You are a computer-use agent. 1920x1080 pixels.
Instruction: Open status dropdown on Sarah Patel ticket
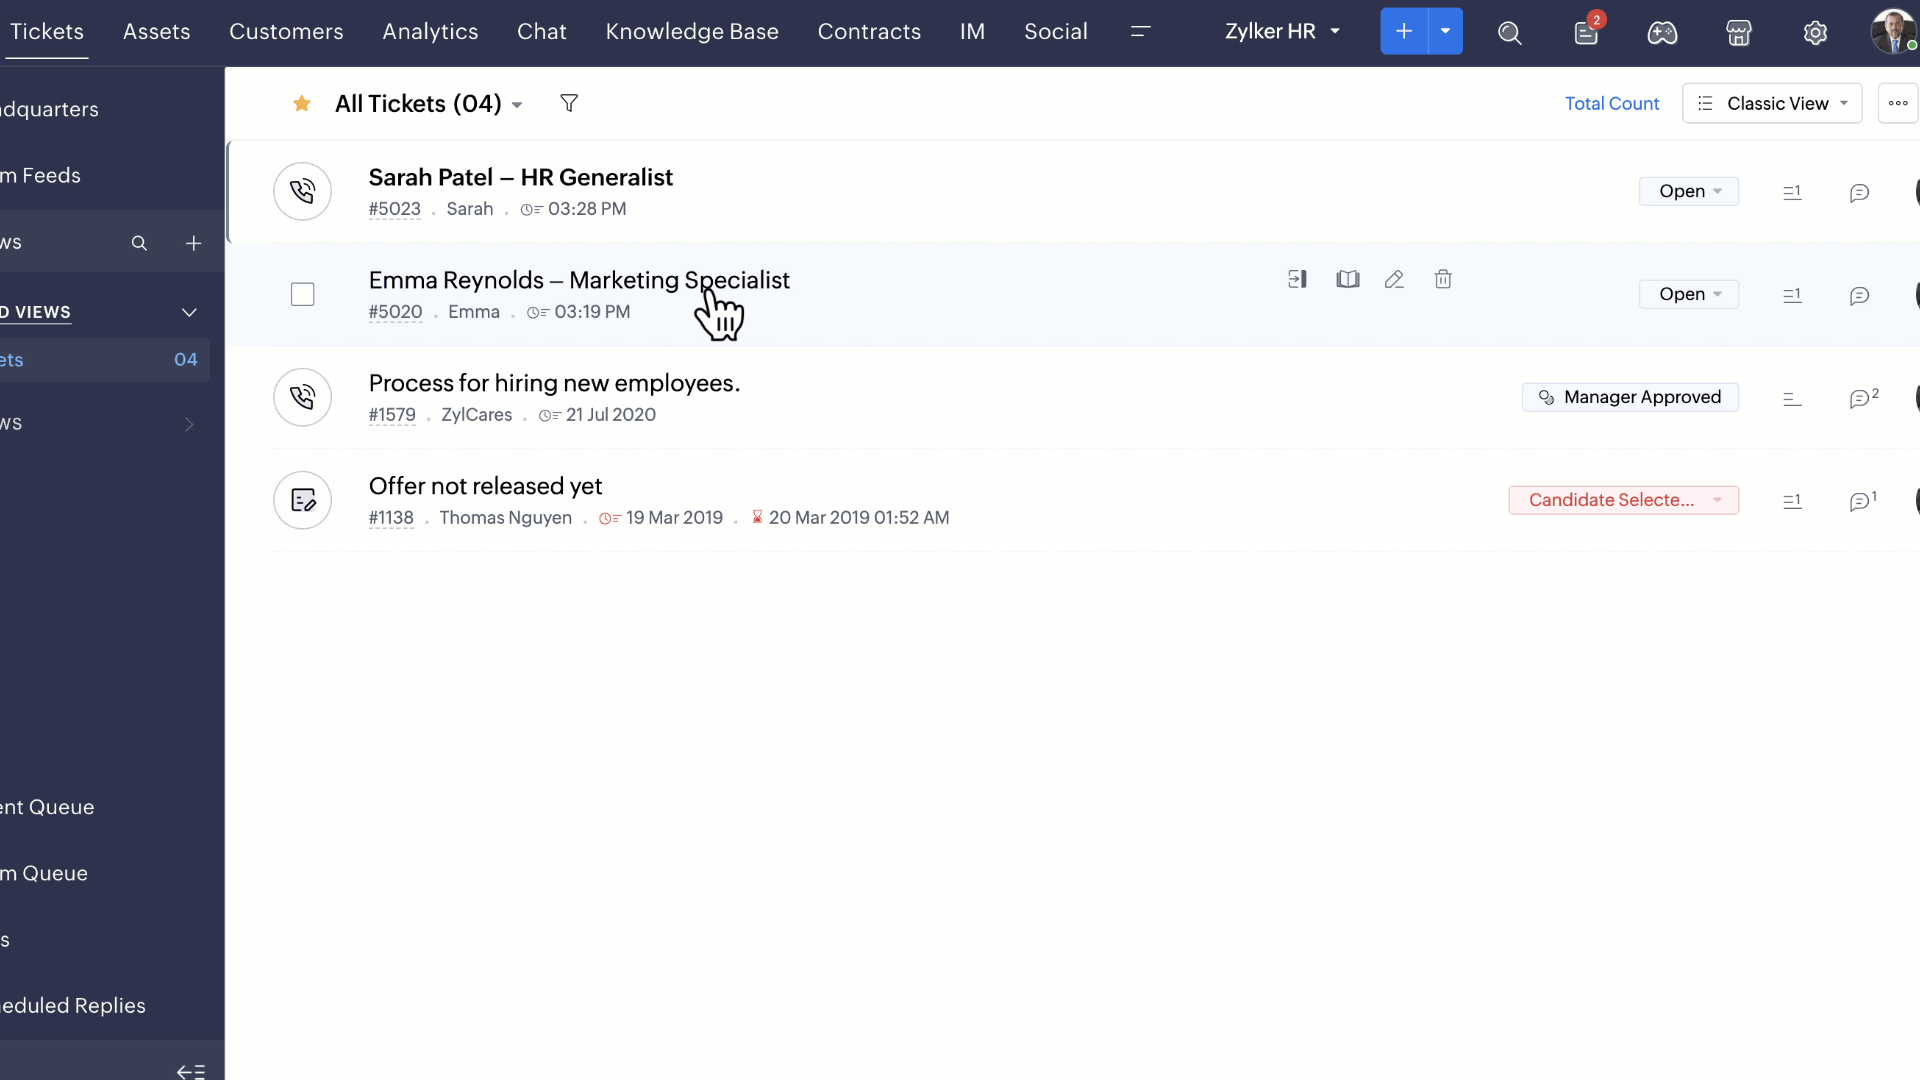pos(1688,191)
